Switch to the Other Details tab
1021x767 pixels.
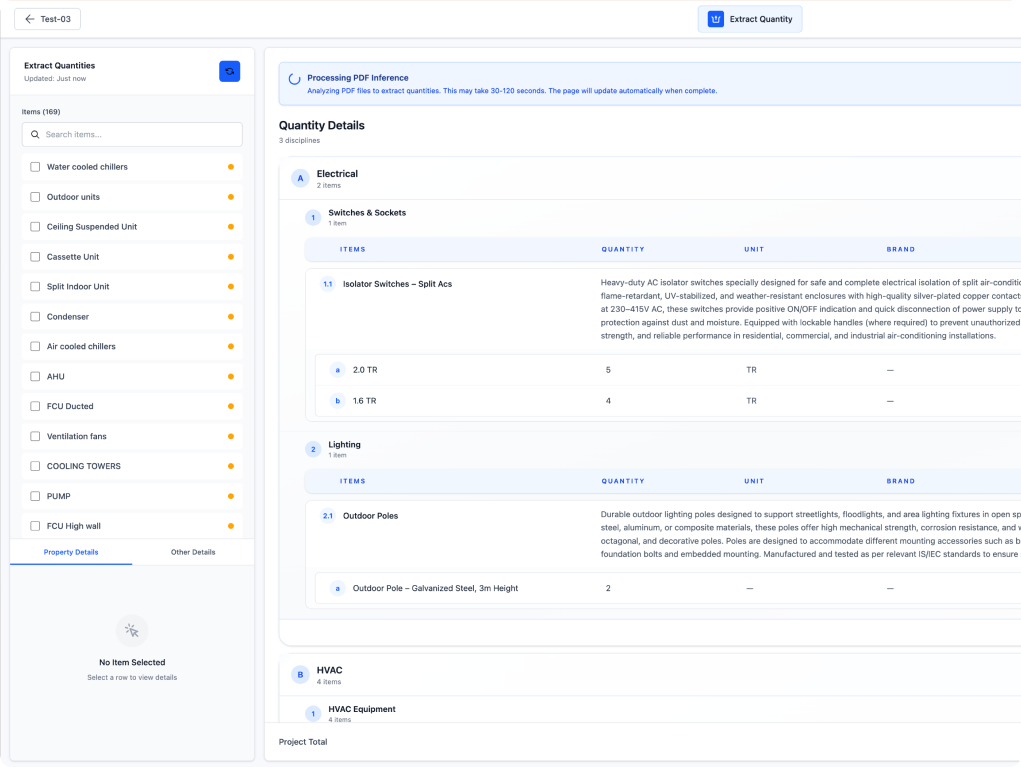pos(193,552)
